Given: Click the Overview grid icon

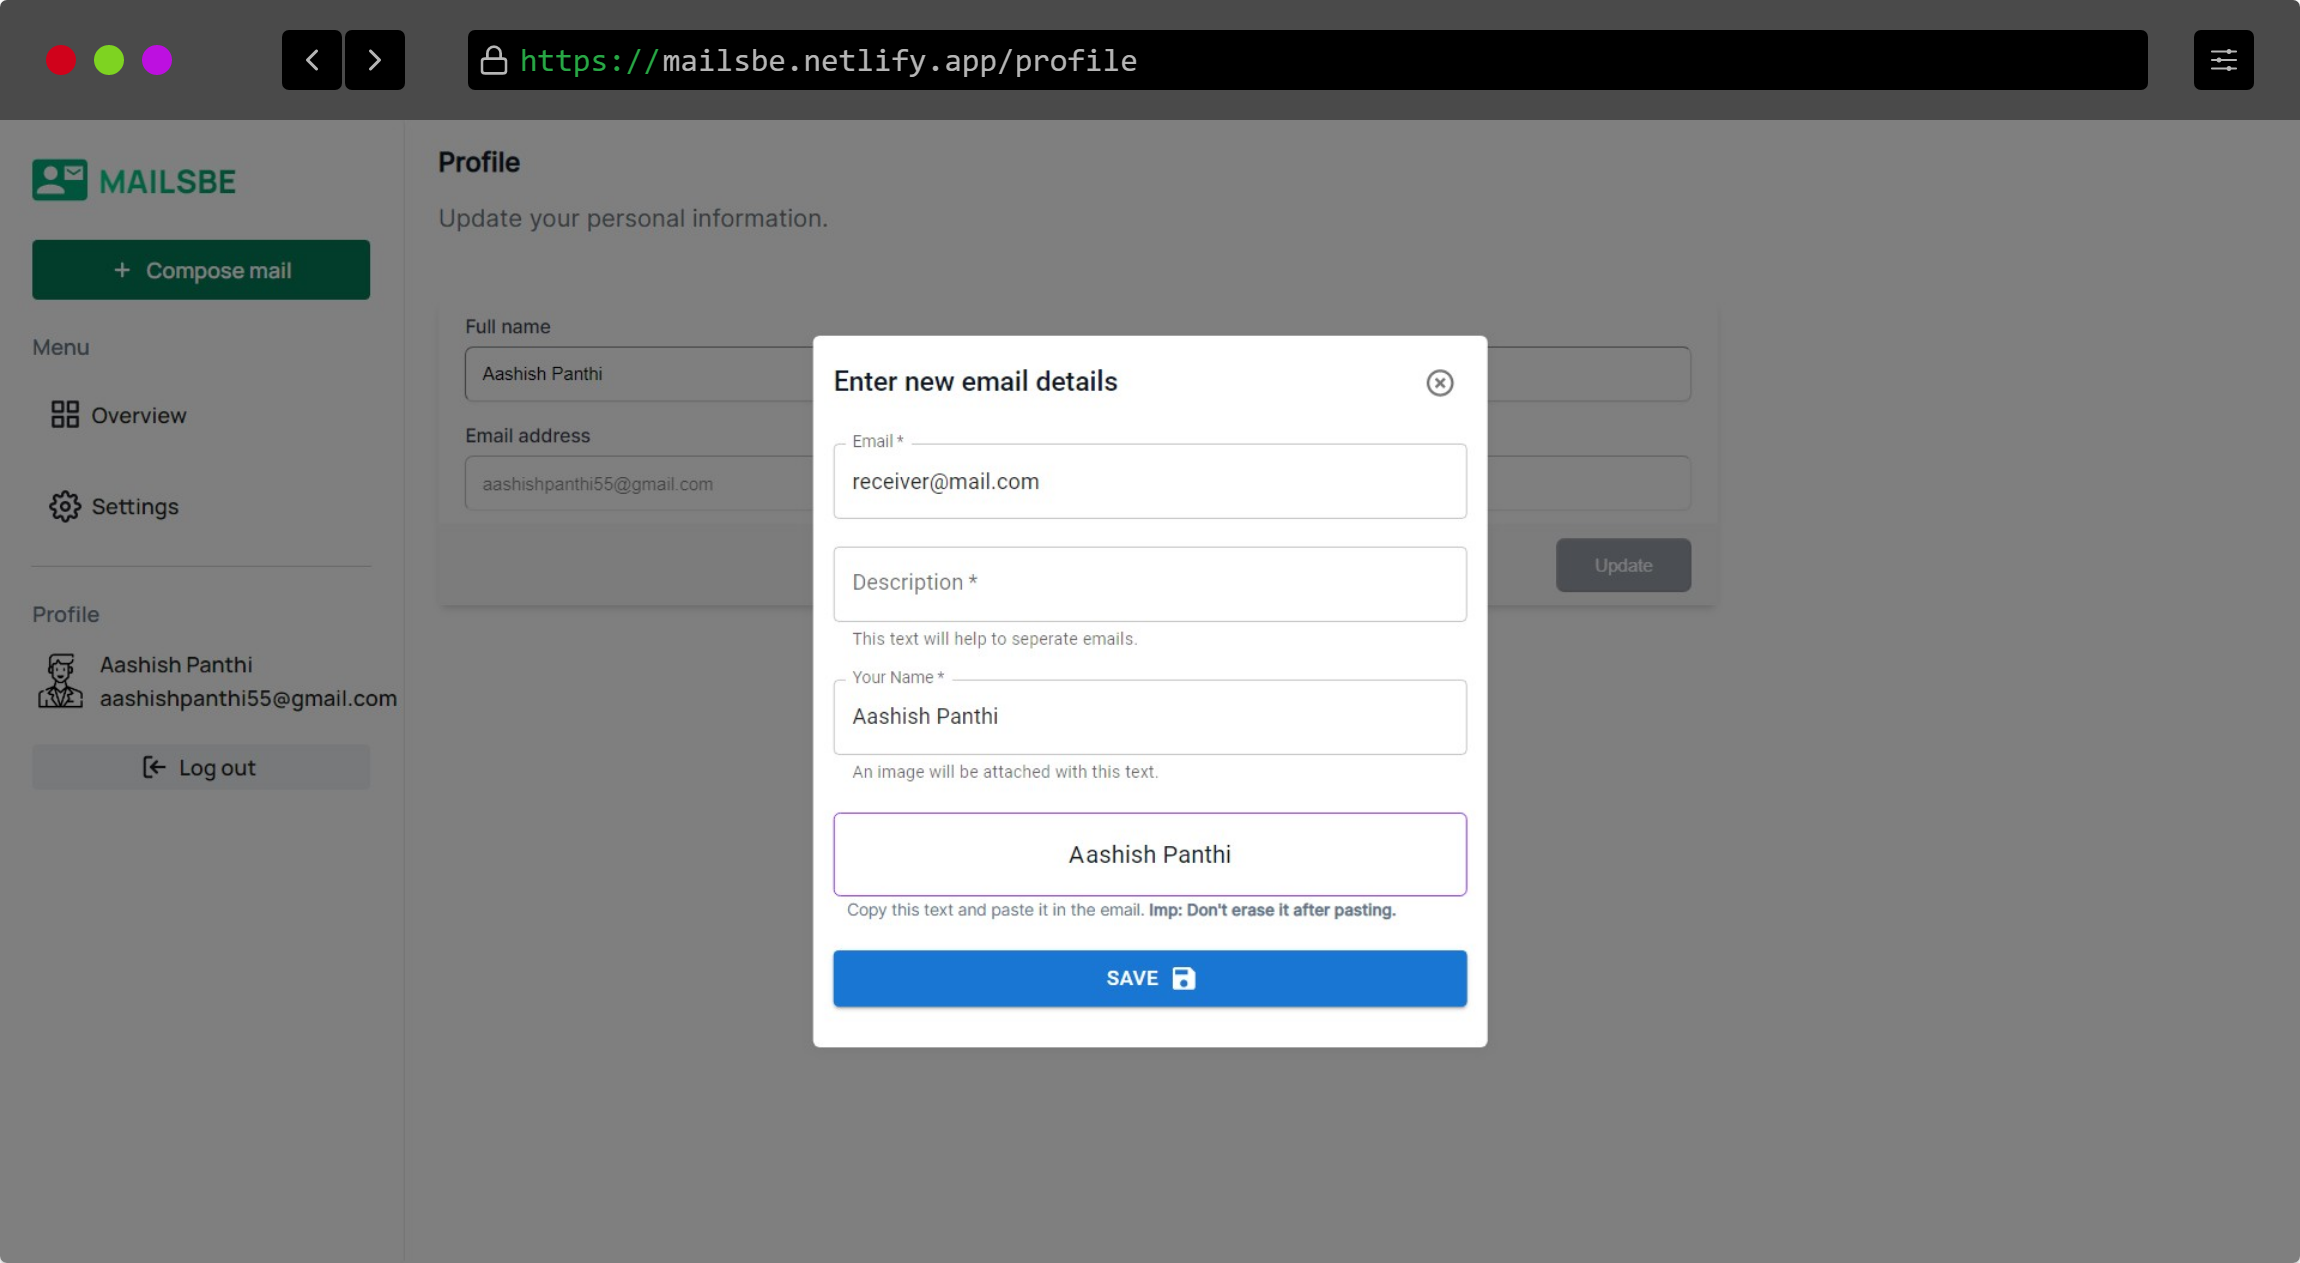Looking at the screenshot, I should (65, 415).
